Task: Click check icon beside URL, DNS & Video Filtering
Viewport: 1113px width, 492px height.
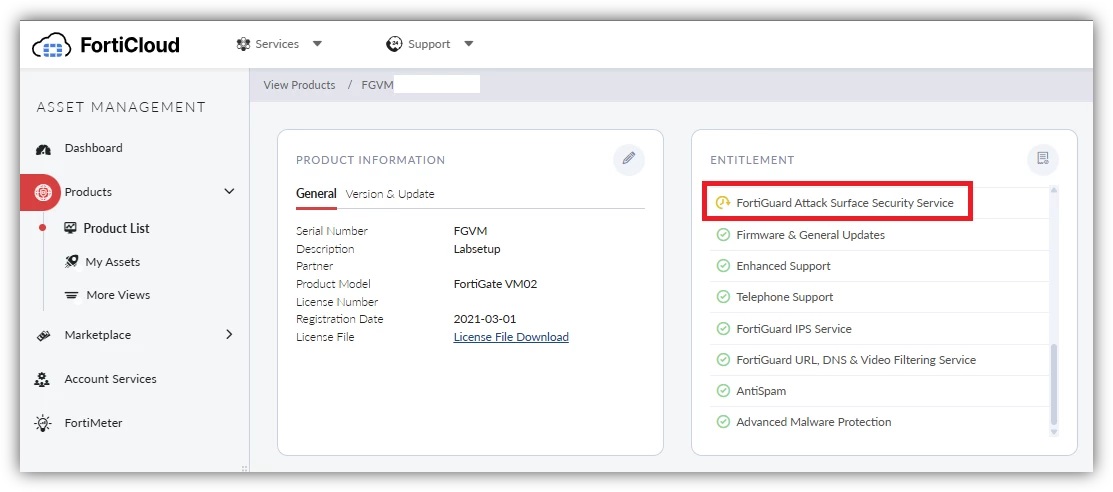Action: coord(723,360)
